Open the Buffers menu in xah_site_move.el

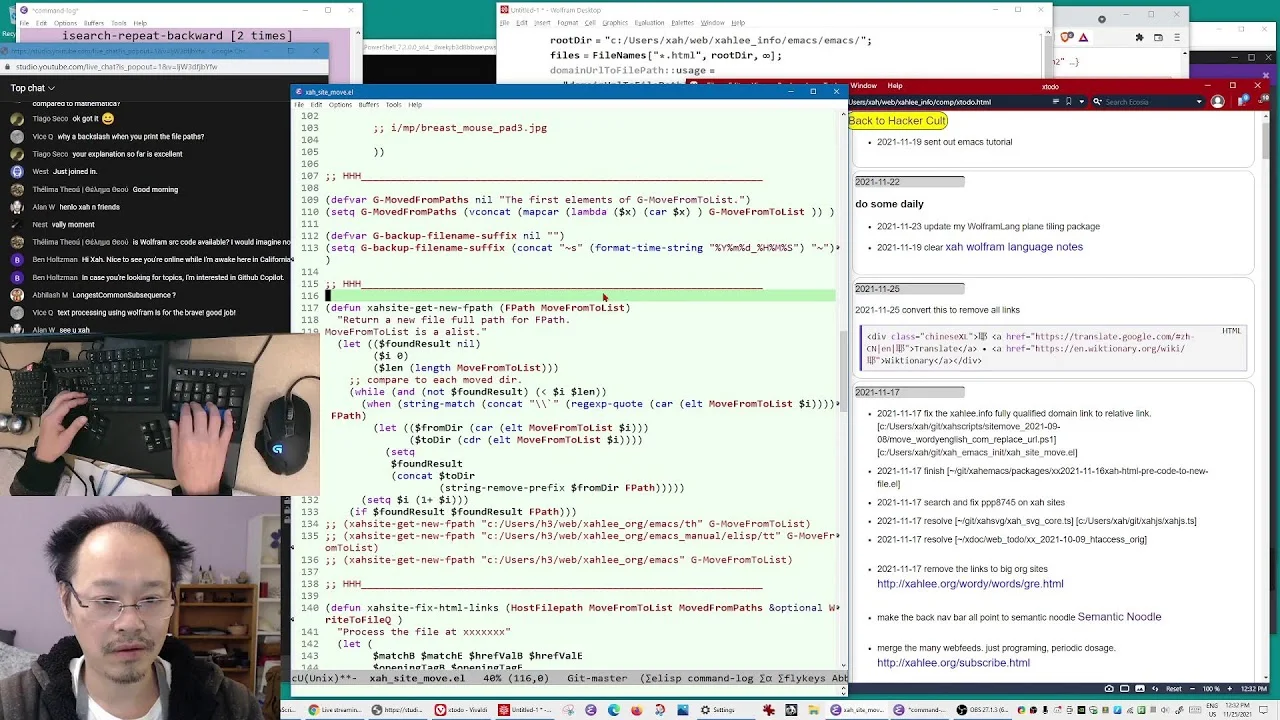pos(368,105)
